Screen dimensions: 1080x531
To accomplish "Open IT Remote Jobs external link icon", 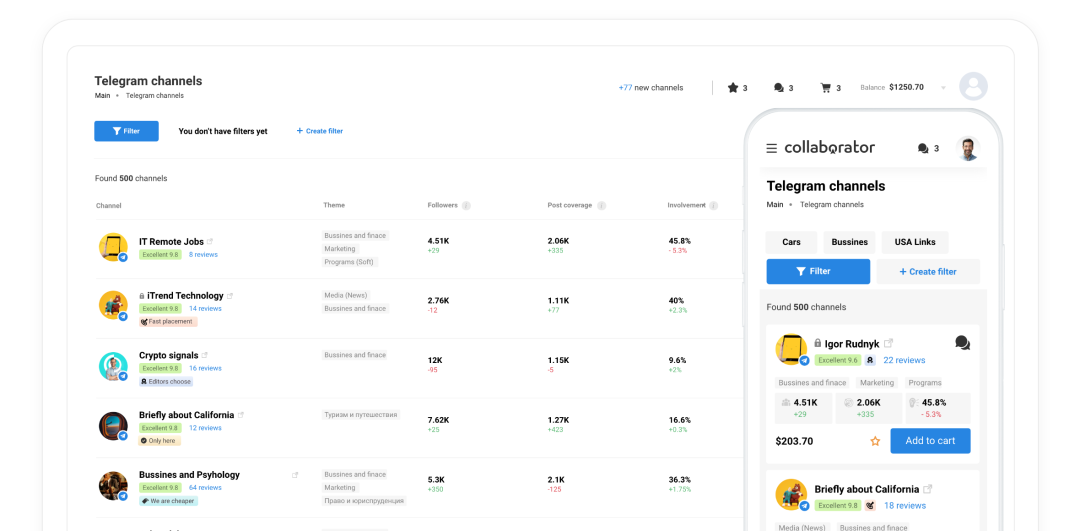I will click(x=210, y=242).
